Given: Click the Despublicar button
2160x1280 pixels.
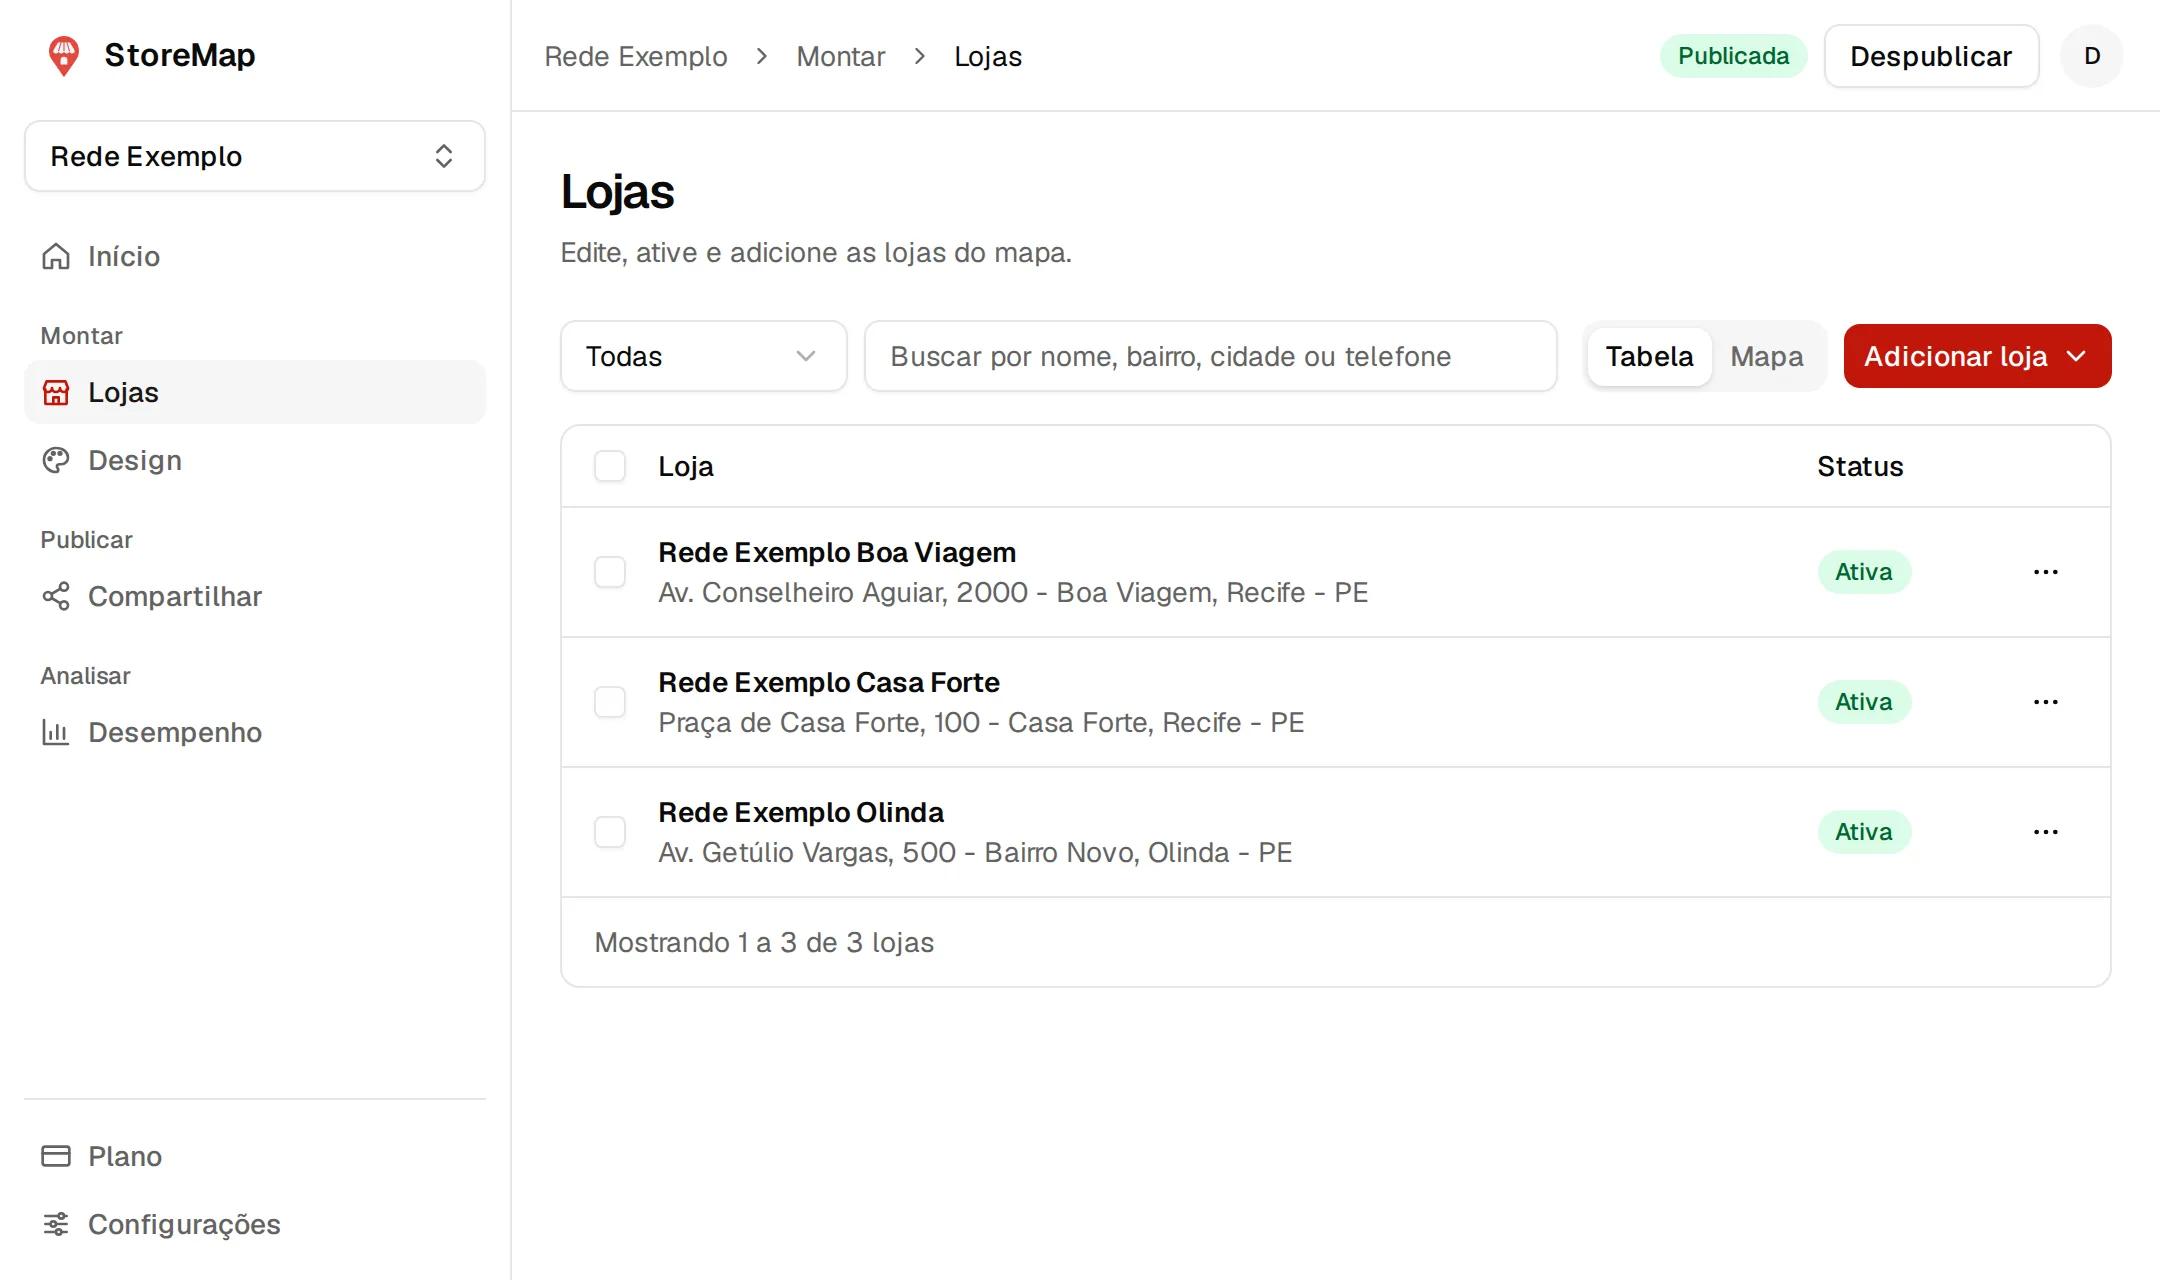Looking at the screenshot, I should pyautogui.click(x=1931, y=56).
